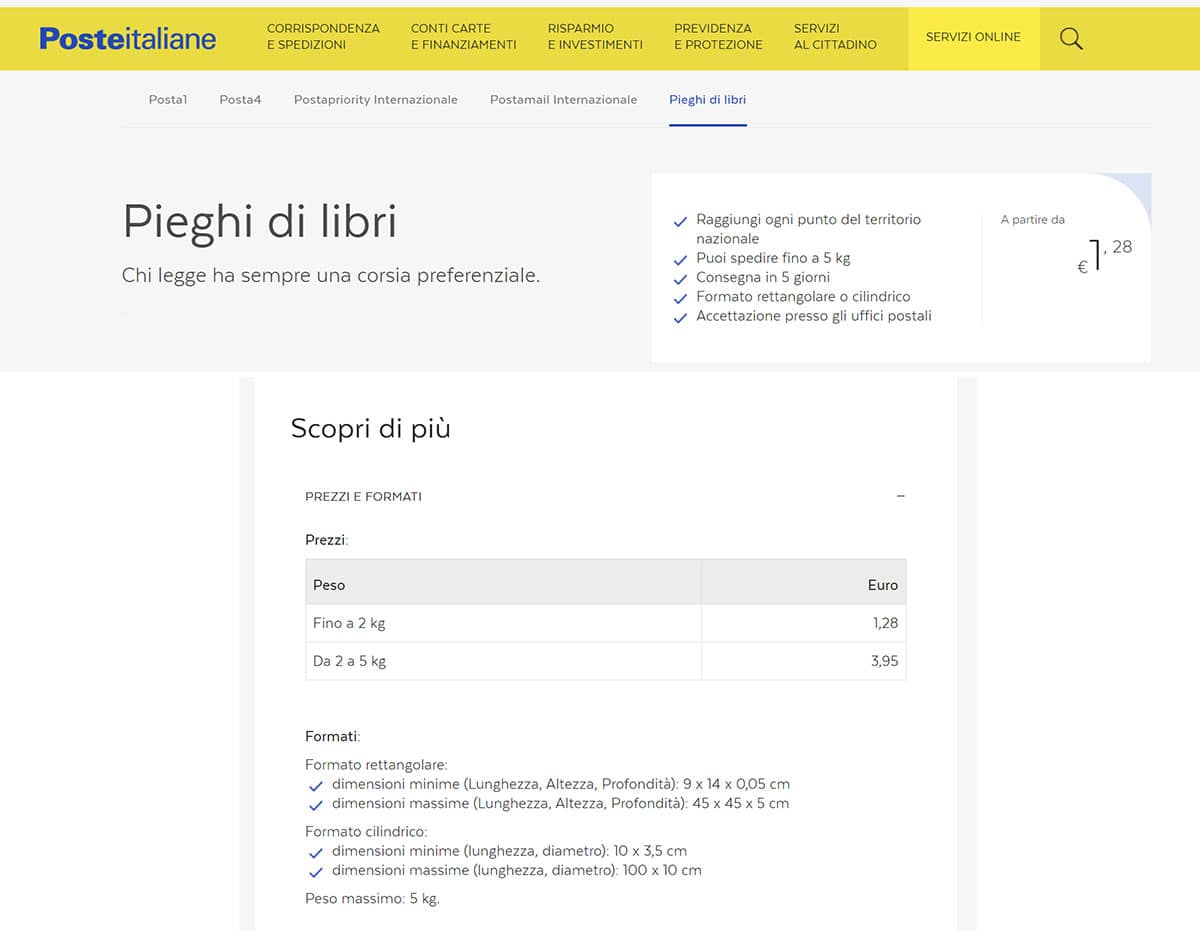This screenshot has height=931, width=1200.
Task: Select the Poste Italiane logo
Action: click(x=127, y=38)
